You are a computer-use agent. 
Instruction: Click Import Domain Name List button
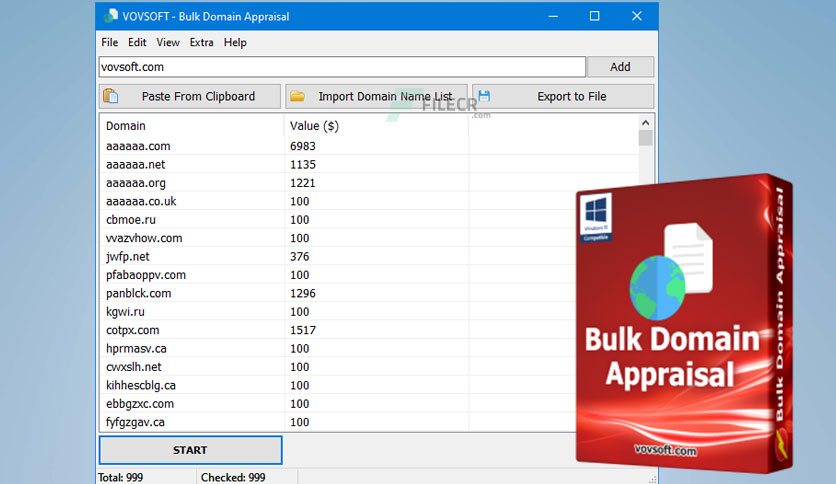pyautogui.click(x=376, y=96)
